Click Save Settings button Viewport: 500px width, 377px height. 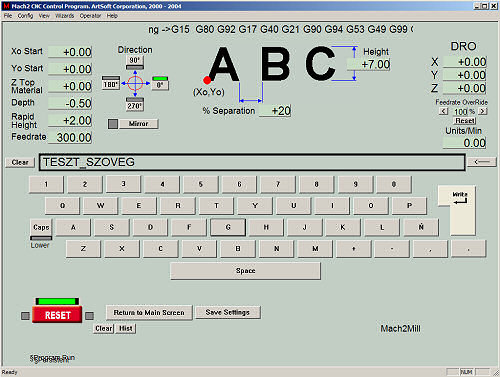click(x=228, y=312)
